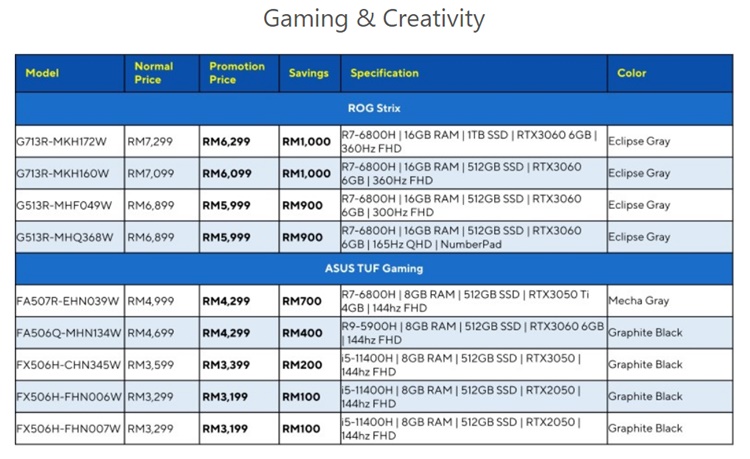The height and width of the screenshot is (459, 750).
Task: Click the ASUS TUF Gaming section heading
Action: click(374, 268)
